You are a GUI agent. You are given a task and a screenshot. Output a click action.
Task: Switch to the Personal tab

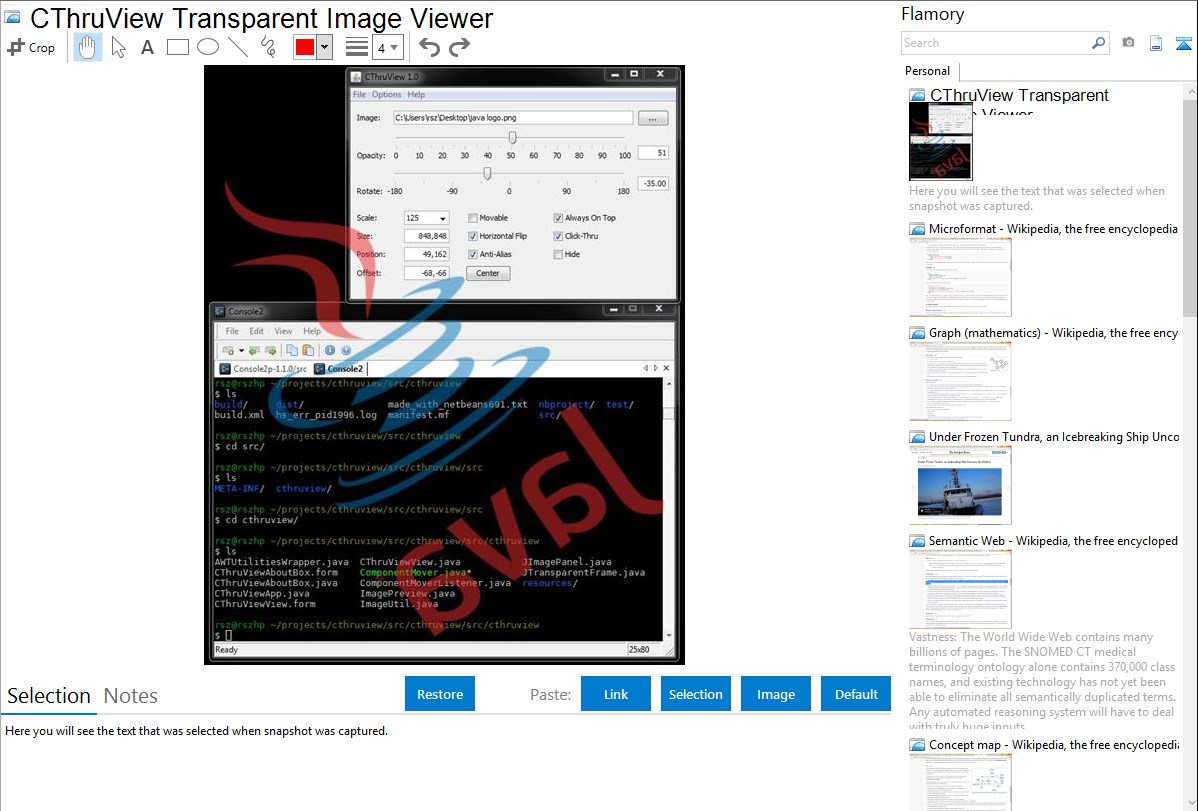coord(928,71)
